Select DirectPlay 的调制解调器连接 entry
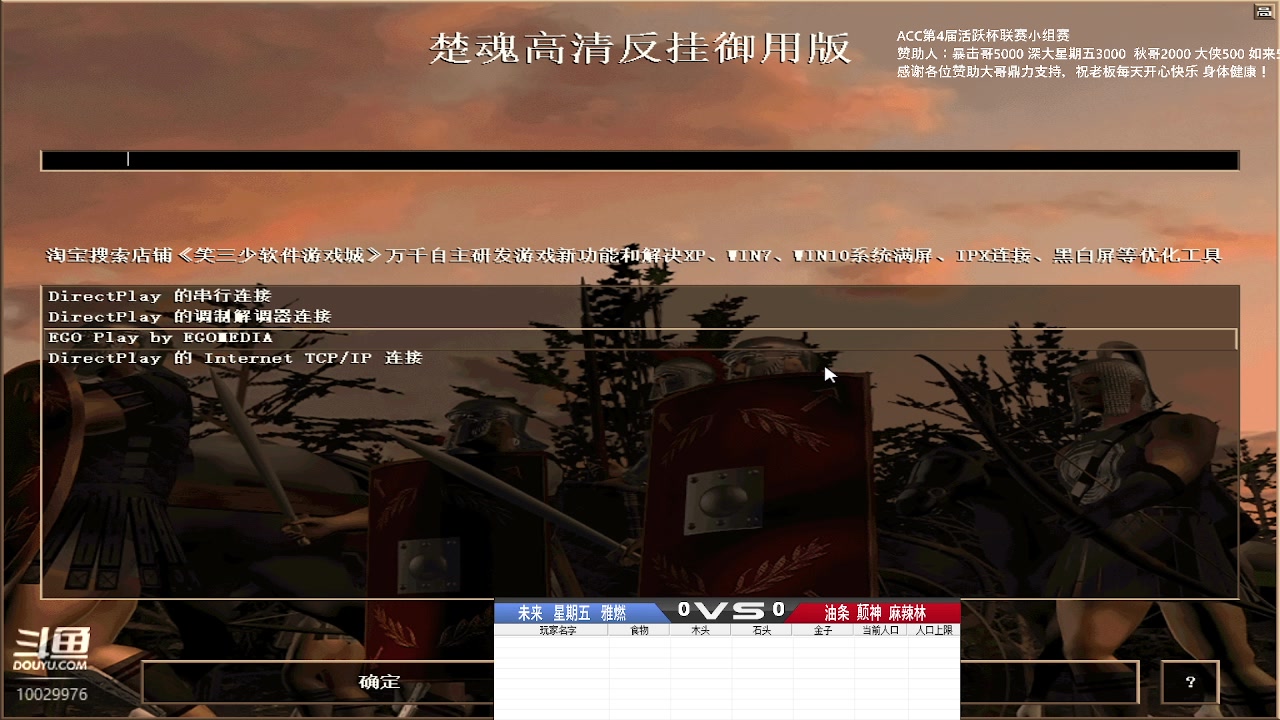The image size is (1280, 720). point(640,316)
